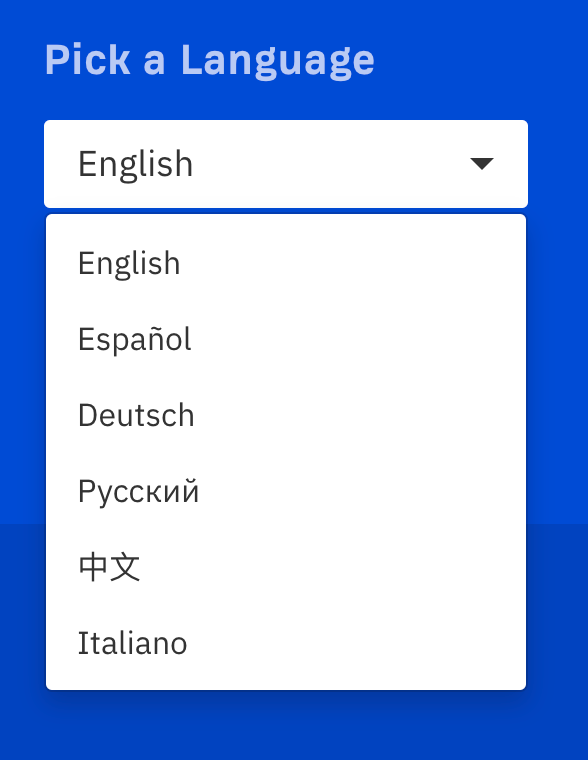Collapse the dropdown using the caret arrow
The width and height of the screenshot is (588, 760).
coord(482,163)
